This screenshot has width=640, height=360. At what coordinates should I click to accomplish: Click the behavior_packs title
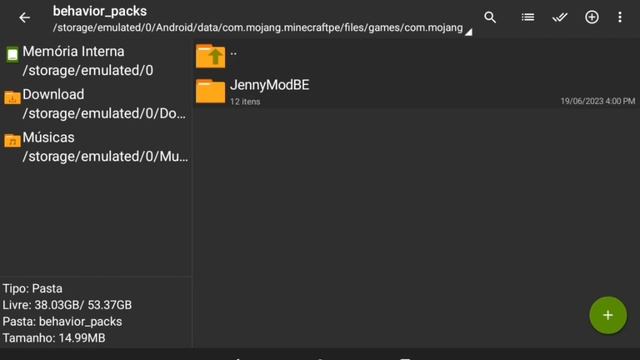[x=100, y=11]
